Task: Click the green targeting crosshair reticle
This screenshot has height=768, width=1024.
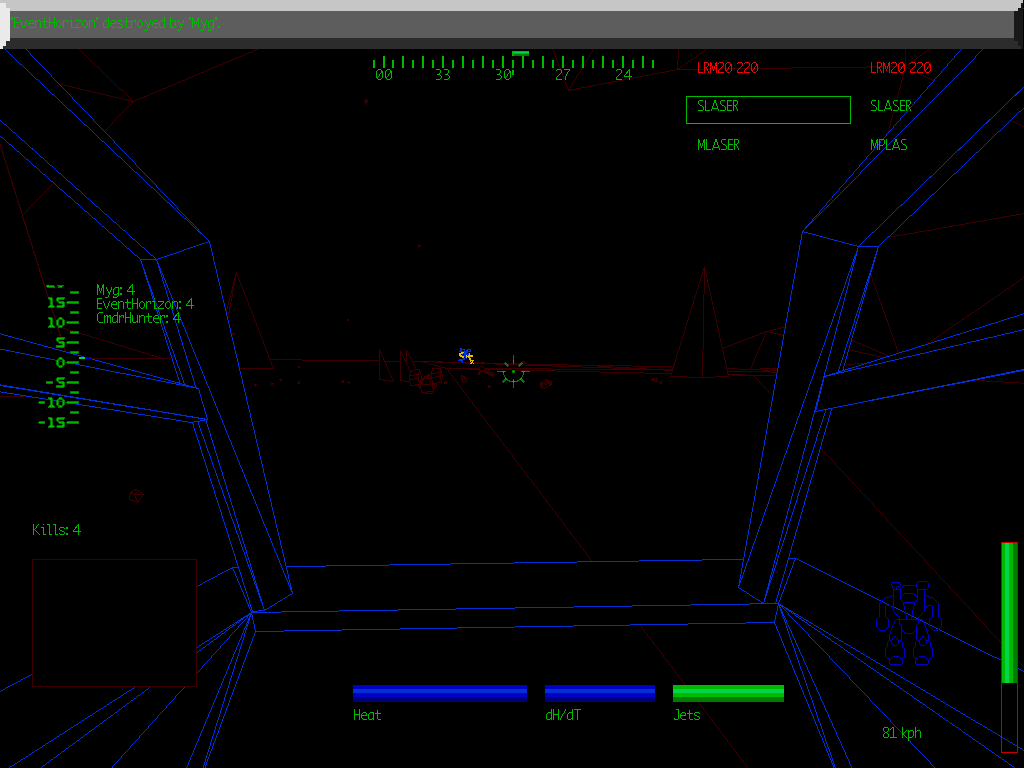Action: click(513, 372)
